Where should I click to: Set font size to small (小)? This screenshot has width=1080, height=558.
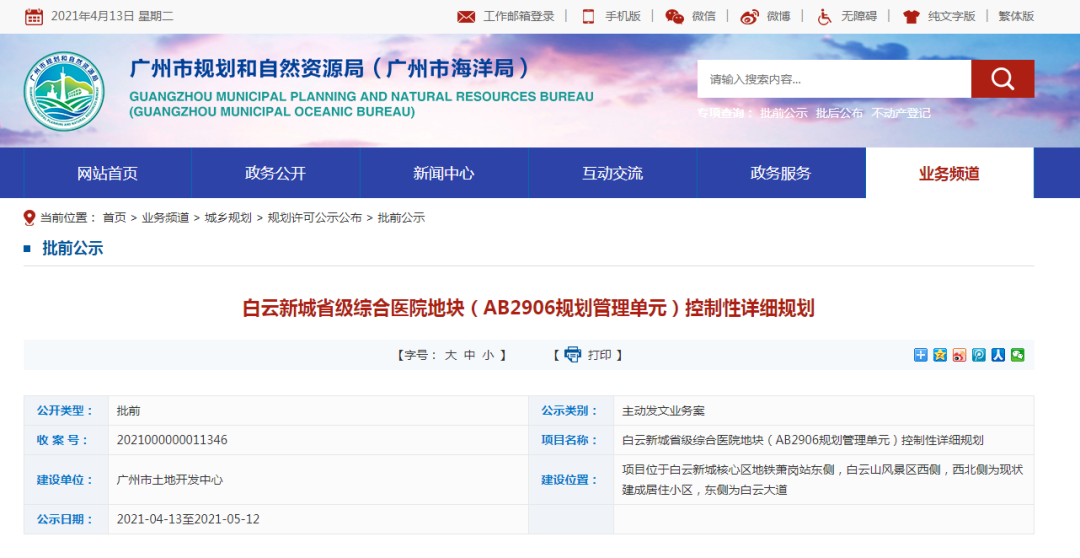(x=488, y=355)
